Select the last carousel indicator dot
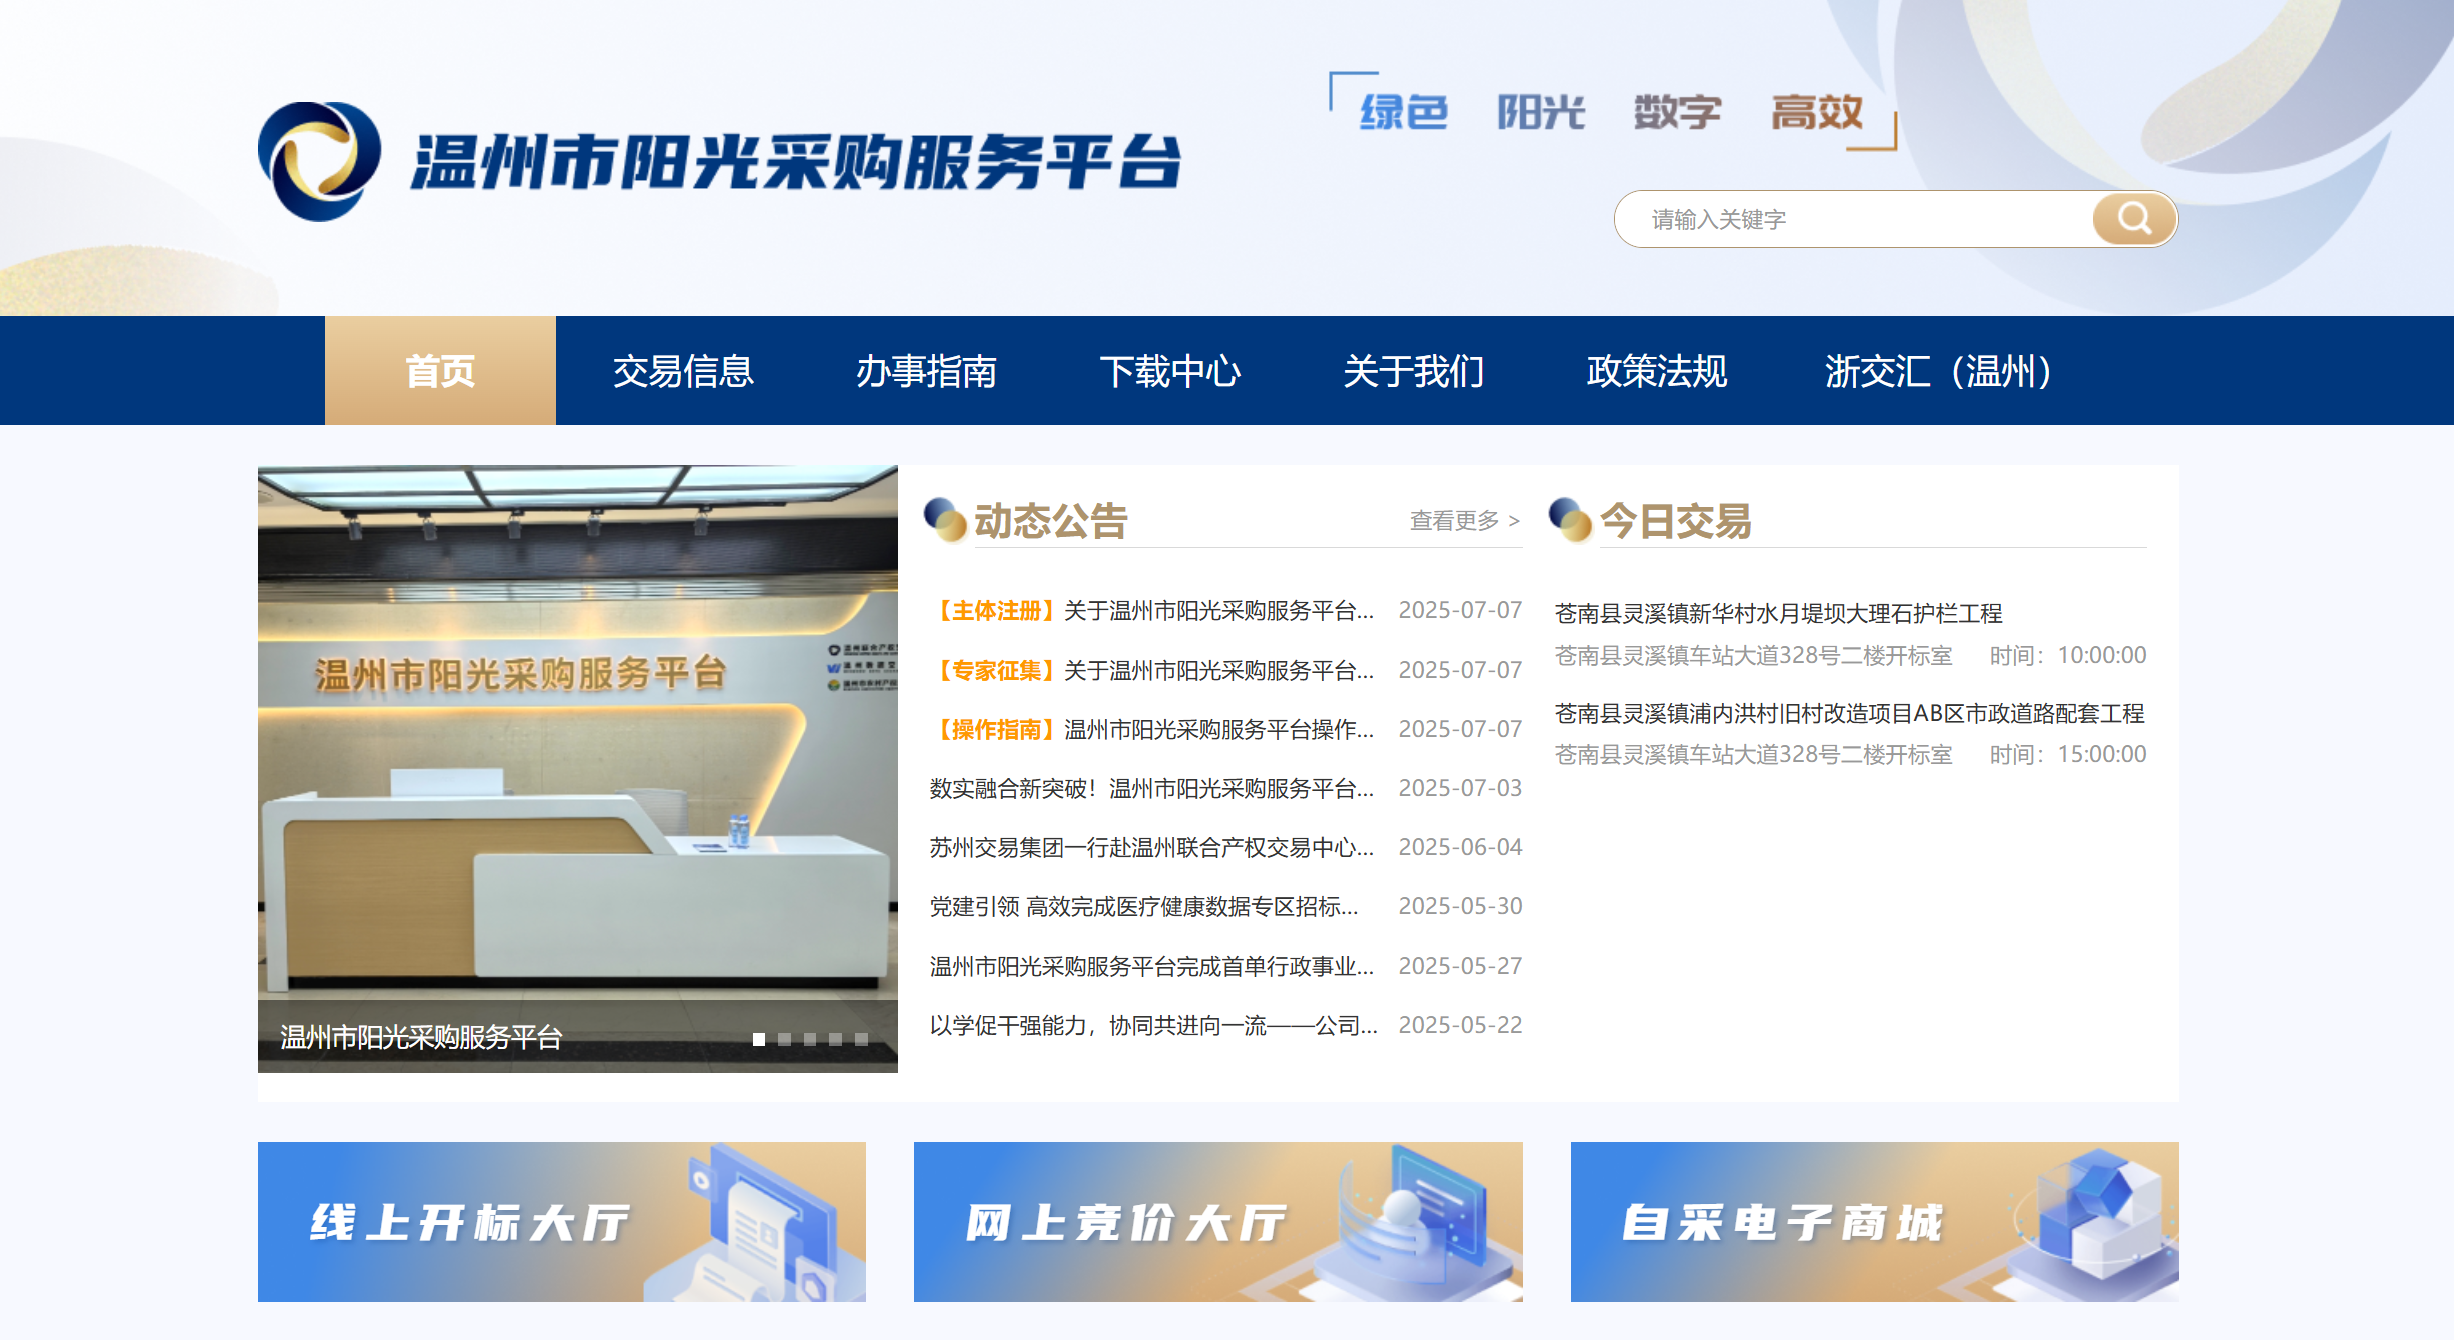The width and height of the screenshot is (2454, 1340). [861, 1040]
